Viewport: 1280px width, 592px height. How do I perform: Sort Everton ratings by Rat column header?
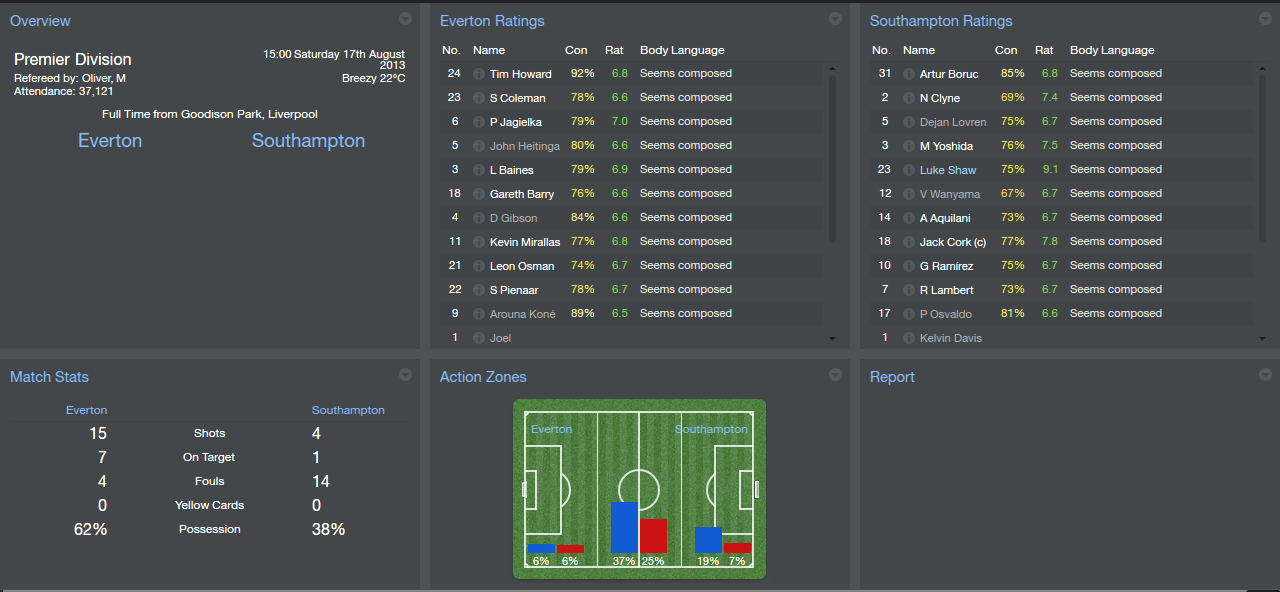[614, 50]
